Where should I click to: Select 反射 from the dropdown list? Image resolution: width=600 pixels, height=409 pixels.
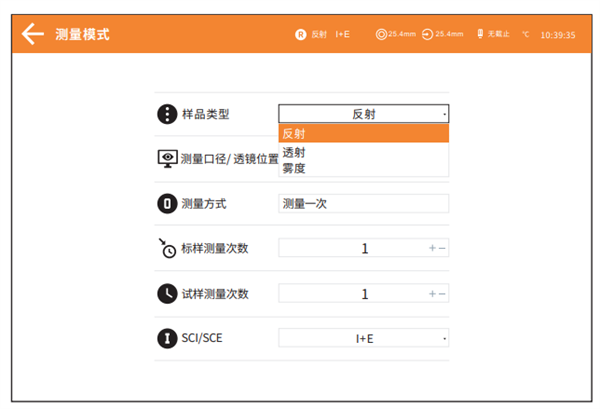[x=363, y=134]
